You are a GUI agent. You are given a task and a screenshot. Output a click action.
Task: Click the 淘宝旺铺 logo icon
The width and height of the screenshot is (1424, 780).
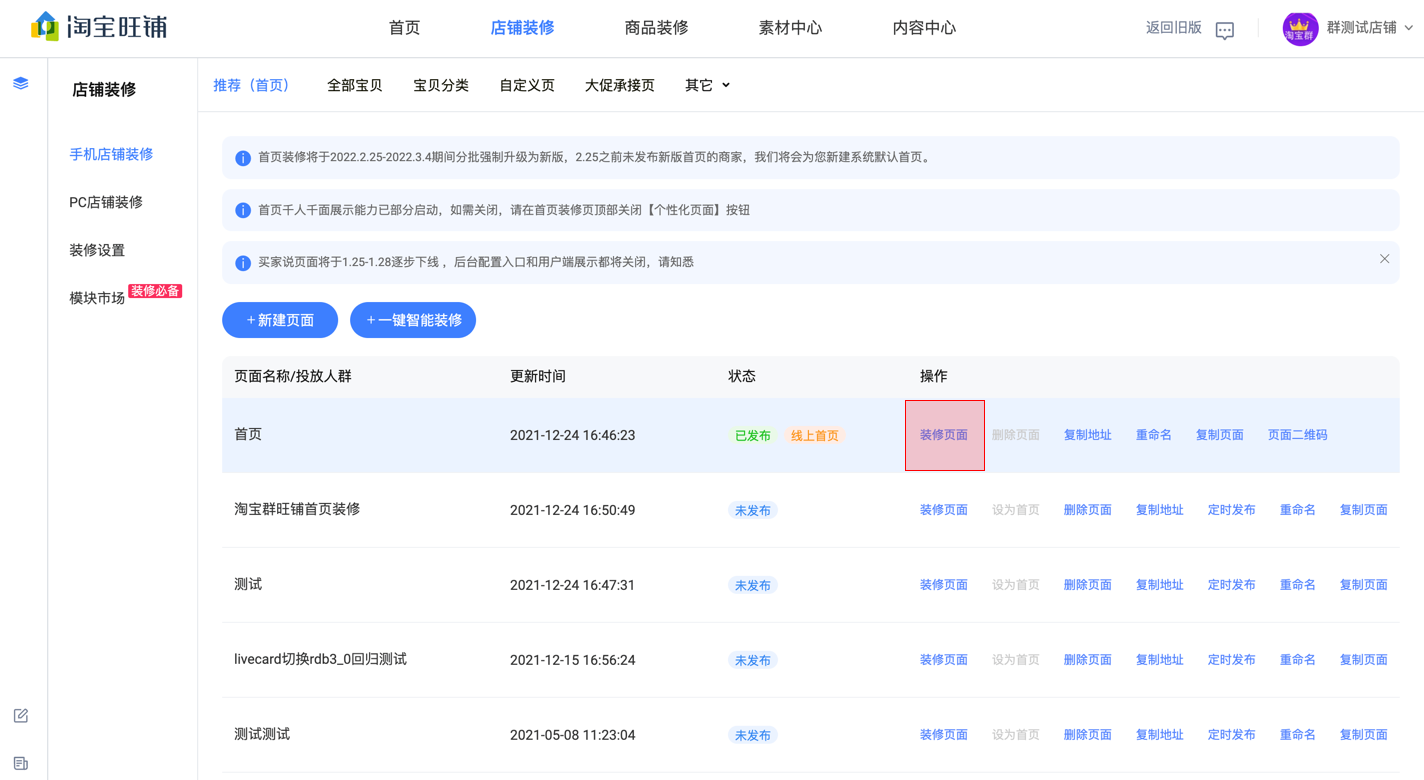tap(45, 26)
